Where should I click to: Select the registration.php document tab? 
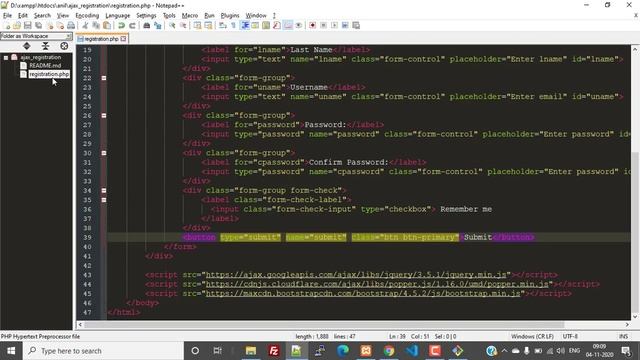tap(102, 39)
